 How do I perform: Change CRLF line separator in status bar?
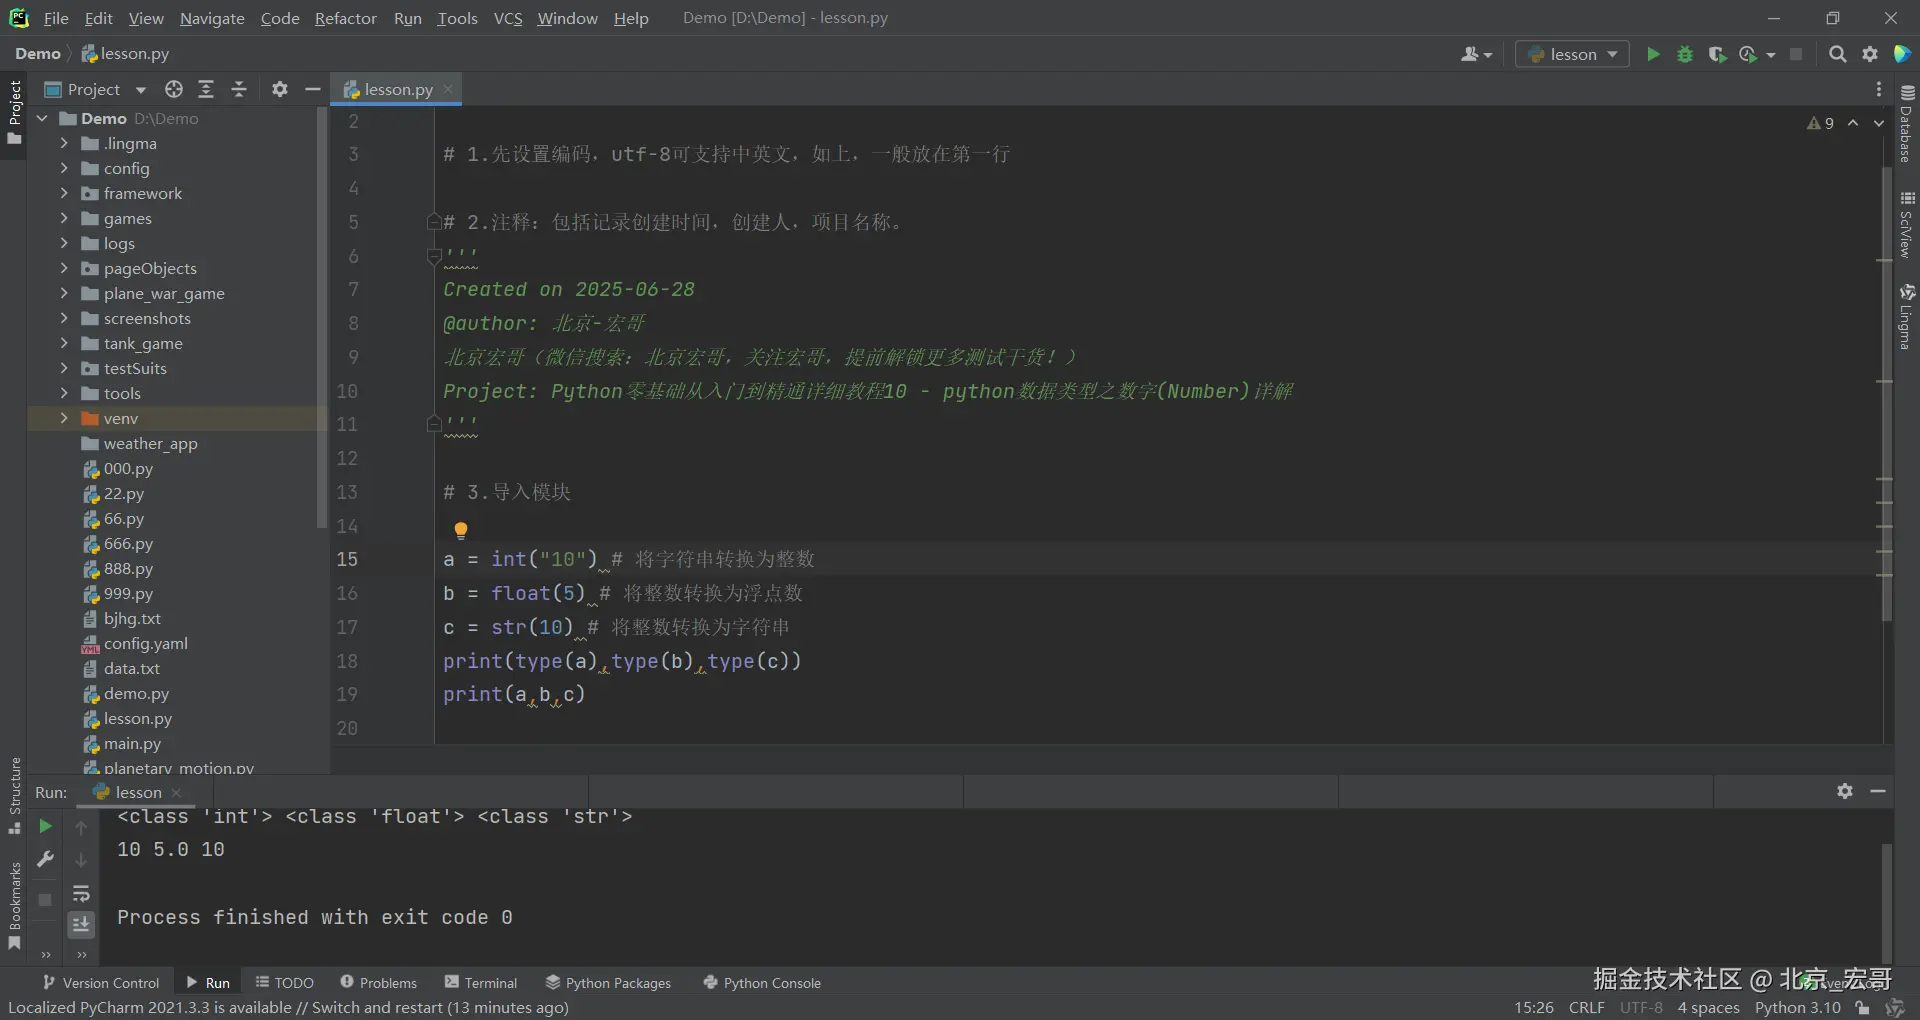[x=1586, y=1007]
